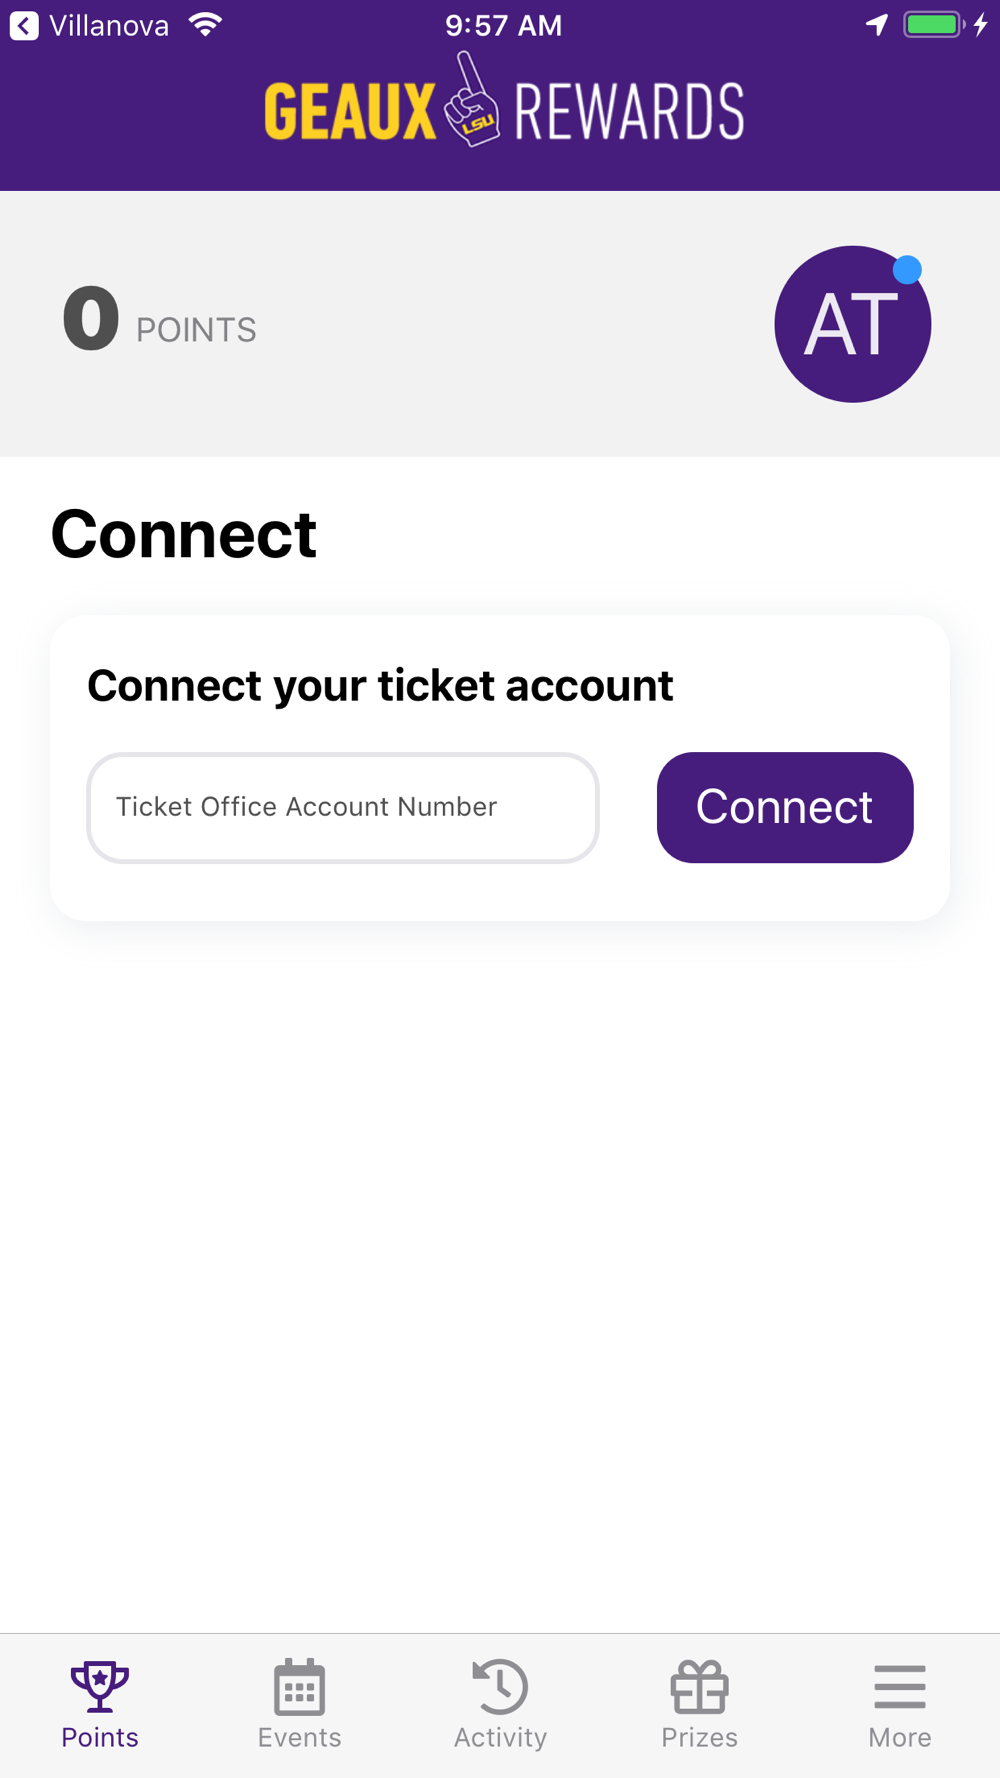Screen dimensions: 1000x1778
Task: Open the Activity history clock icon
Action: coord(500,1686)
